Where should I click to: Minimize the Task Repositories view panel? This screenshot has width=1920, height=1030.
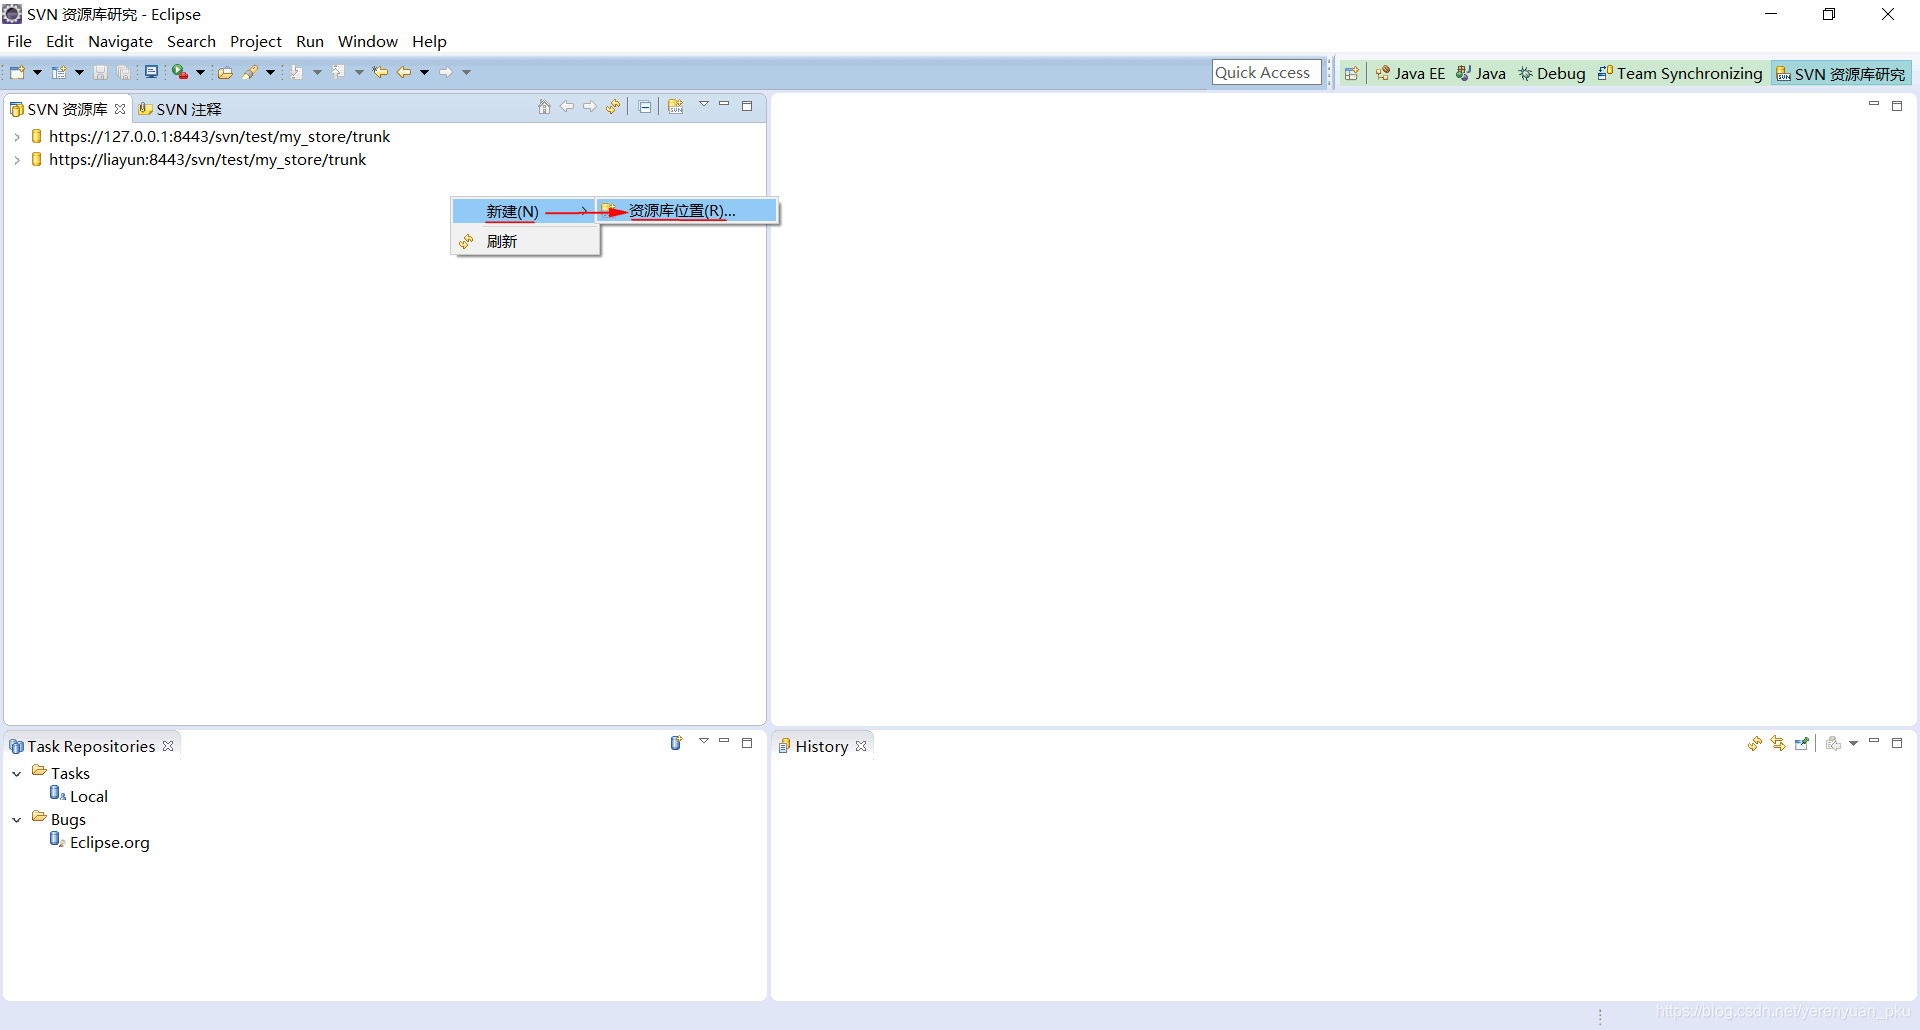click(724, 741)
